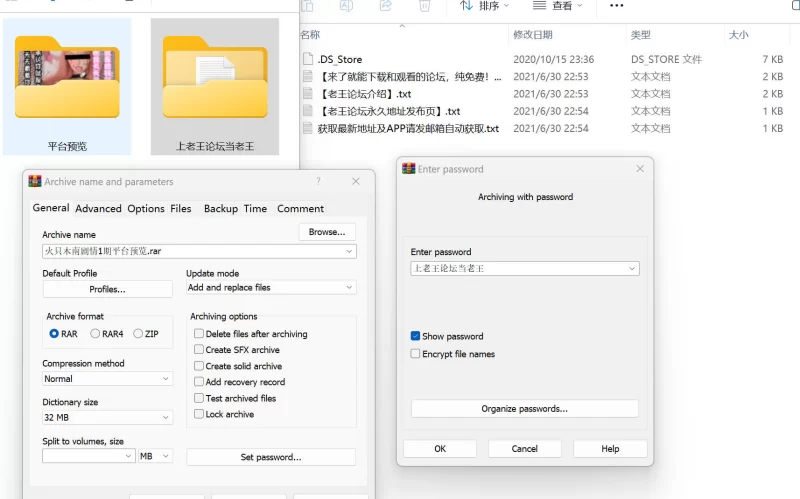The height and width of the screenshot is (499, 800).
Task: Open the 排序 sort menu
Action: tap(484, 6)
